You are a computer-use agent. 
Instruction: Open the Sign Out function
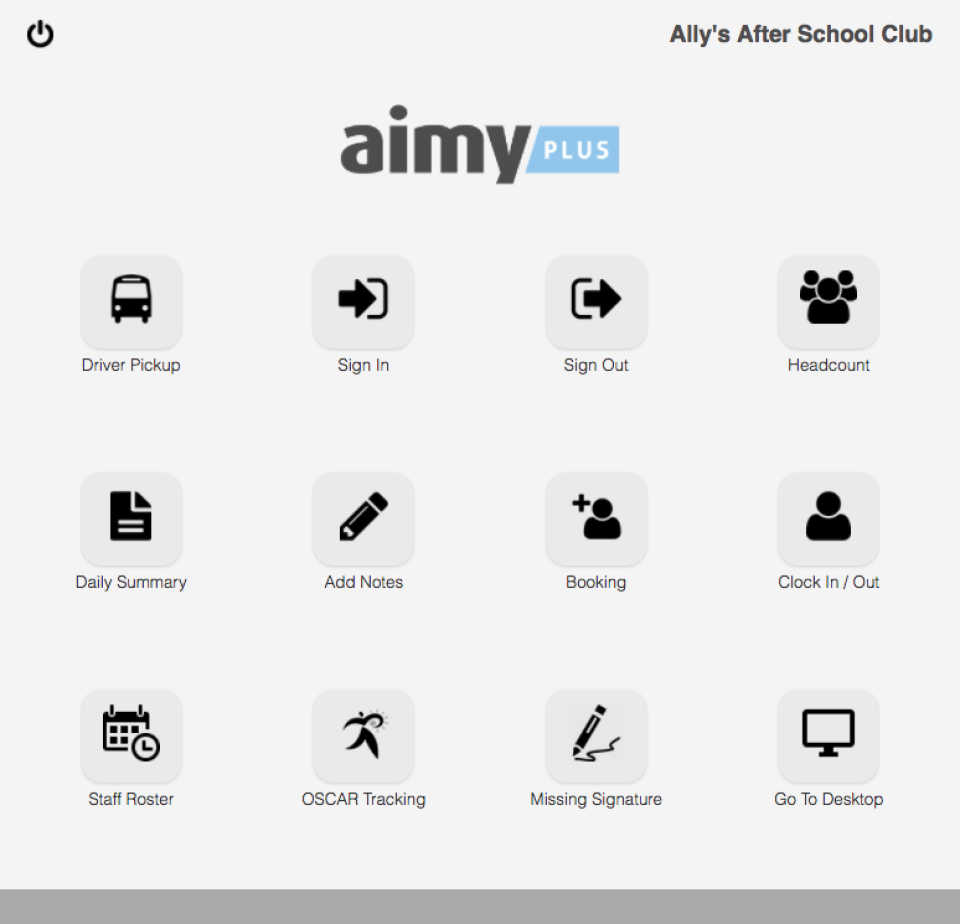pyautogui.click(x=596, y=302)
